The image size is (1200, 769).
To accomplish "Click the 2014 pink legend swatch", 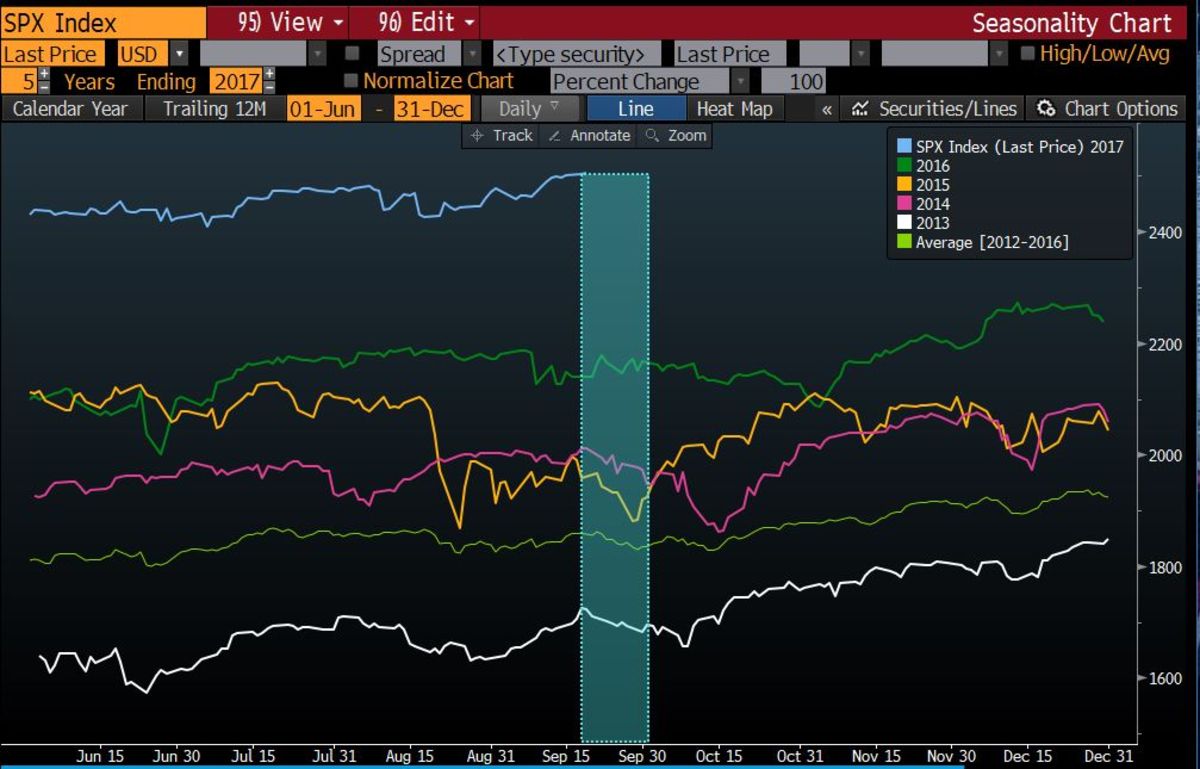I will coord(904,204).
